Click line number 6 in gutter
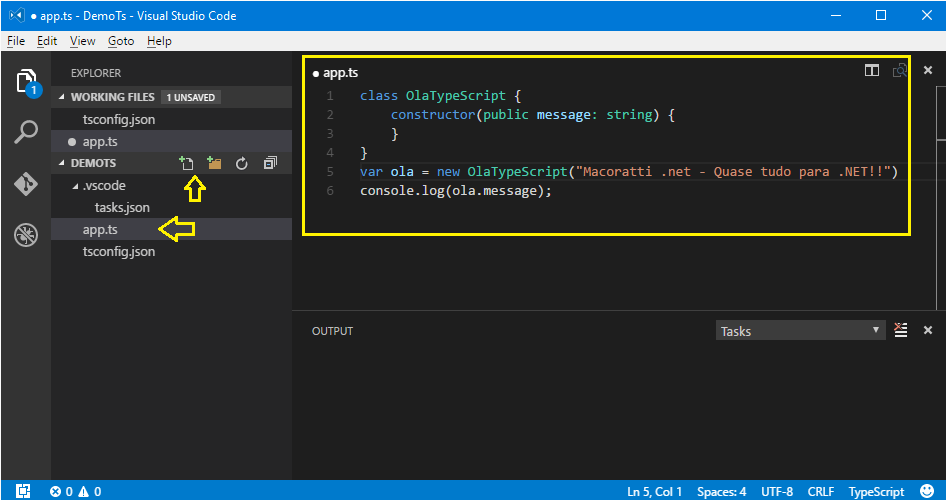Image resolution: width=946 pixels, height=500 pixels. (329, 191)
